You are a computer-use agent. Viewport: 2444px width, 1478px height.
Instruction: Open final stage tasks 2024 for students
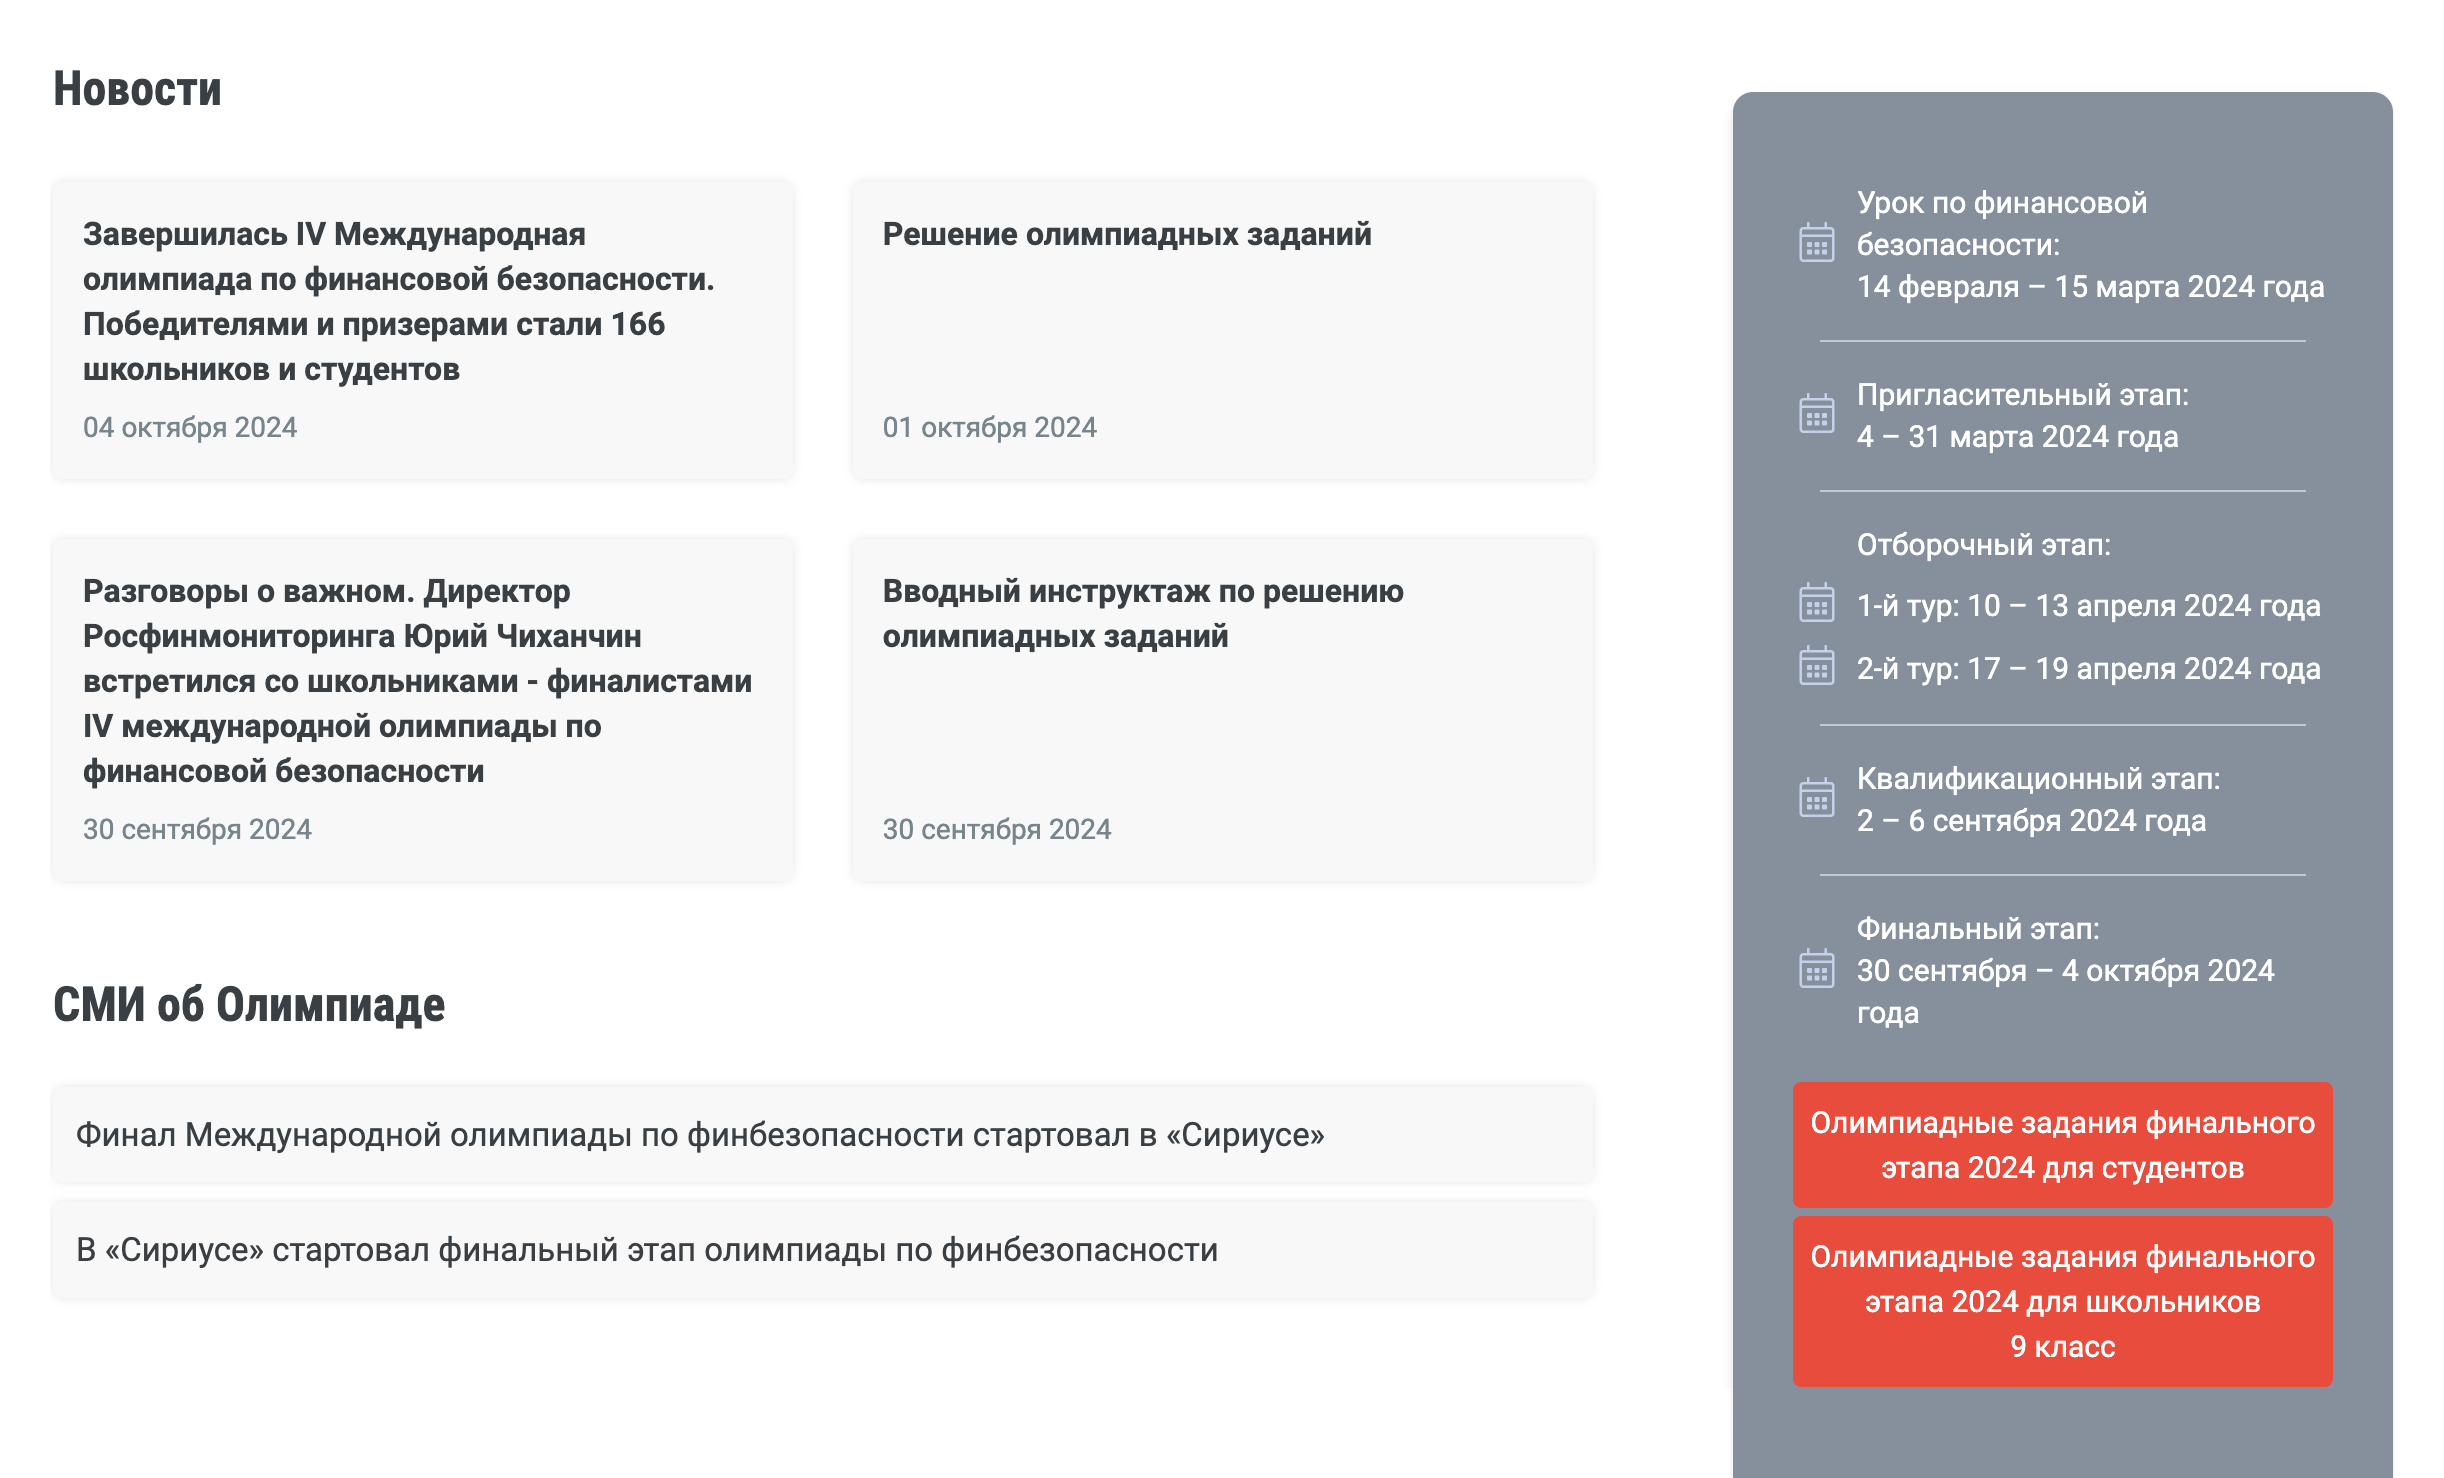2062,1145
